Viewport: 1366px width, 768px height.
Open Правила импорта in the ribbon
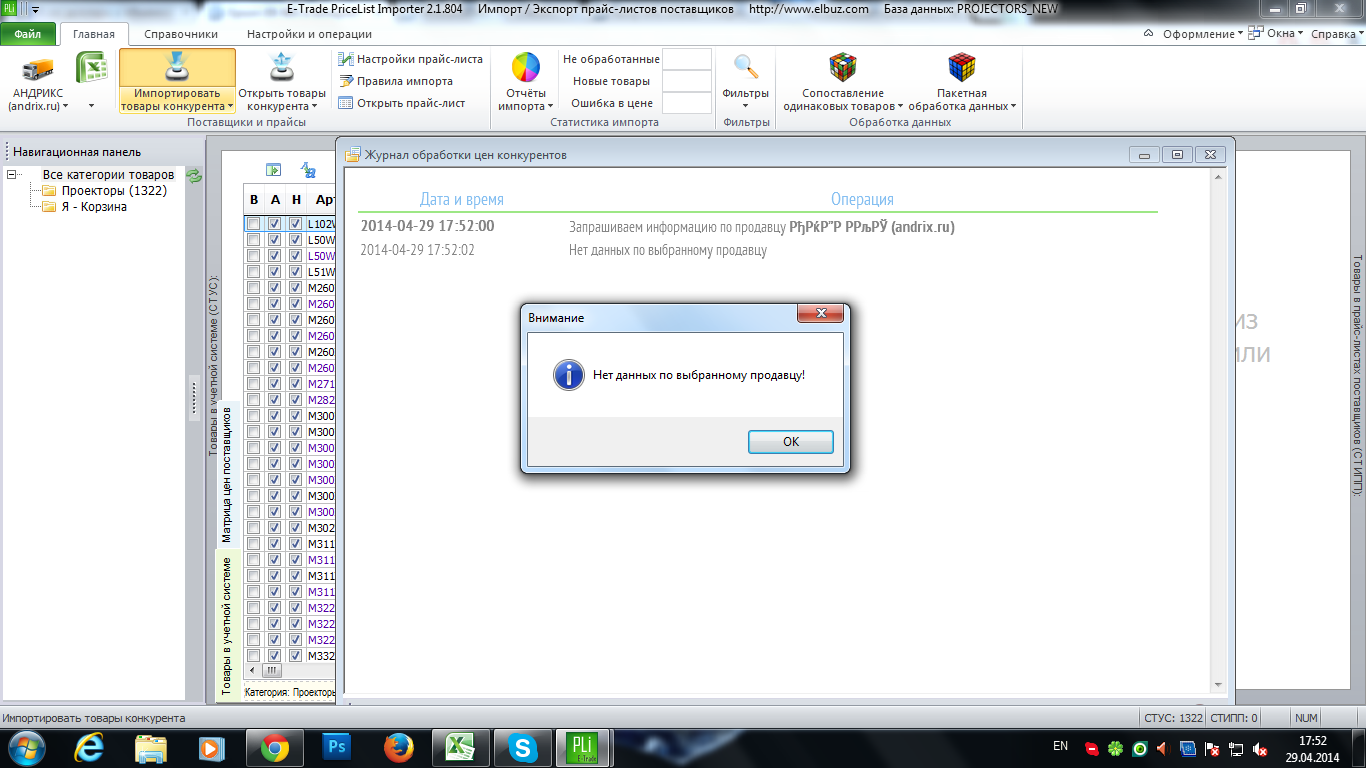tap(395, 81)
